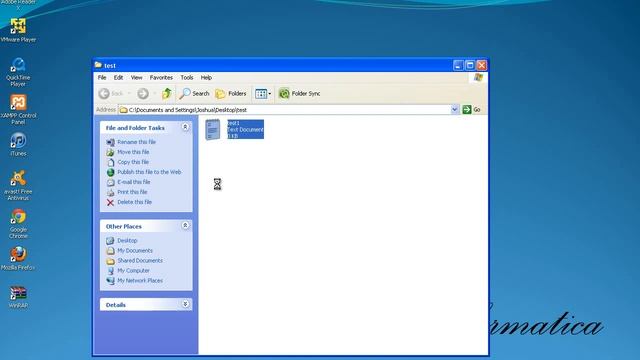Open the Edit menu
The image size is (640, 360).
(x=118, y=78)
